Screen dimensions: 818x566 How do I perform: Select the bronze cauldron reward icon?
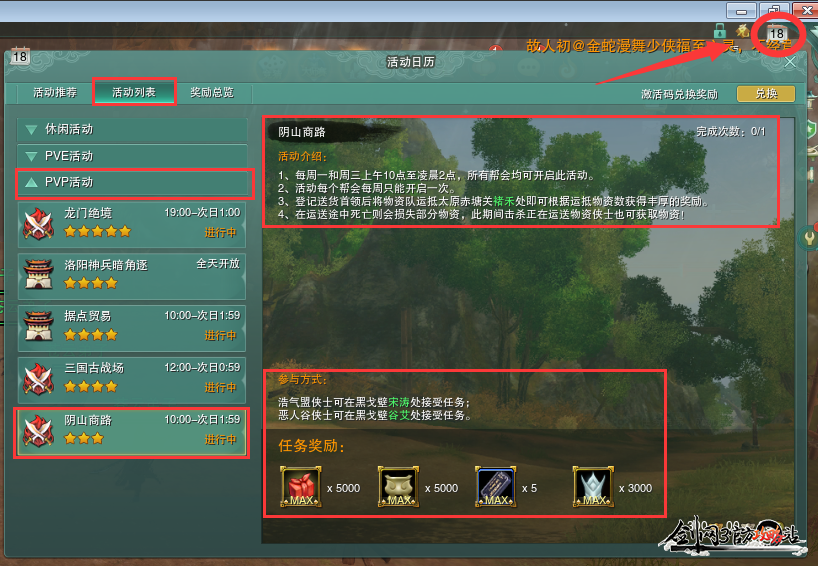(x=399, y=487)
